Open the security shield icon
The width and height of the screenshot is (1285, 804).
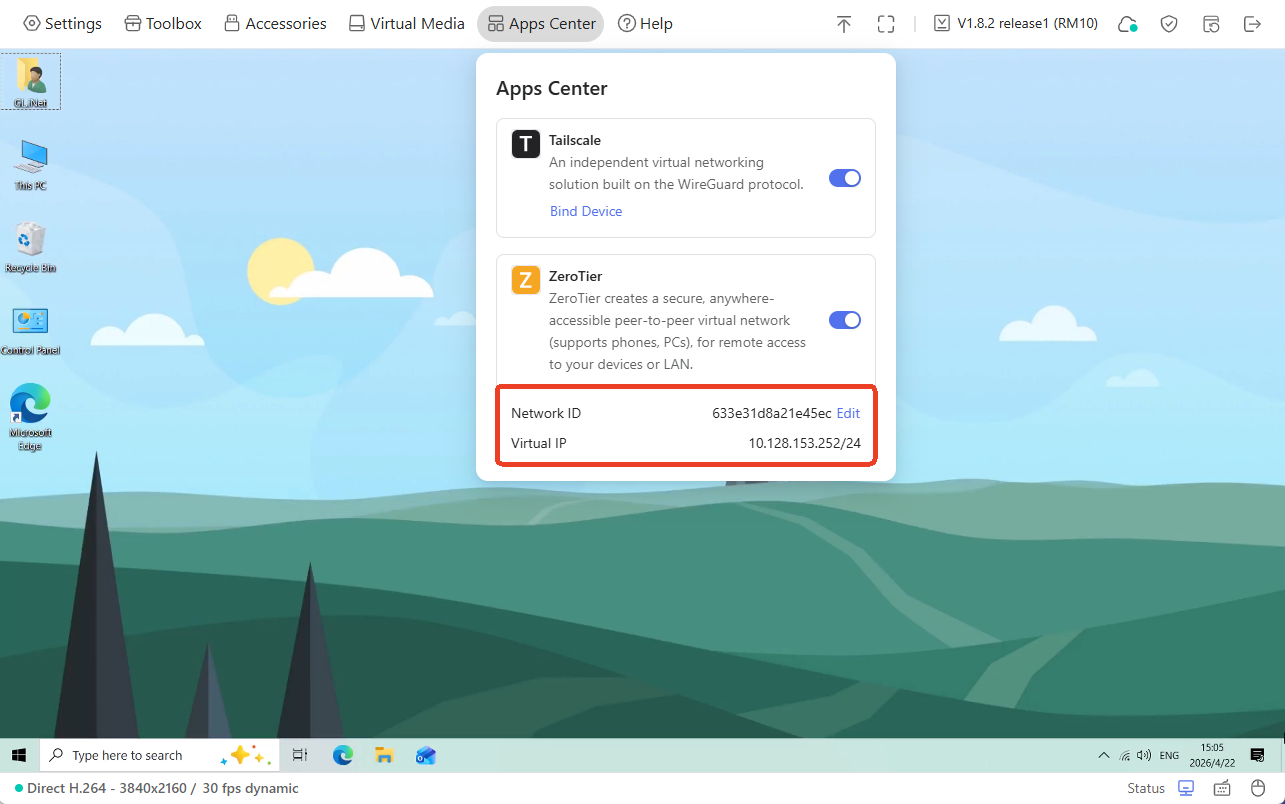(x=1169, y=24)
